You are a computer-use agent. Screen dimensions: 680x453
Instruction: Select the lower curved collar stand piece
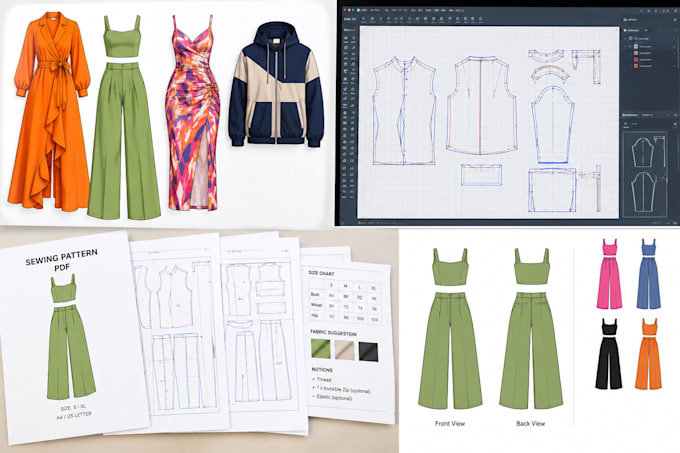(549, 74)
